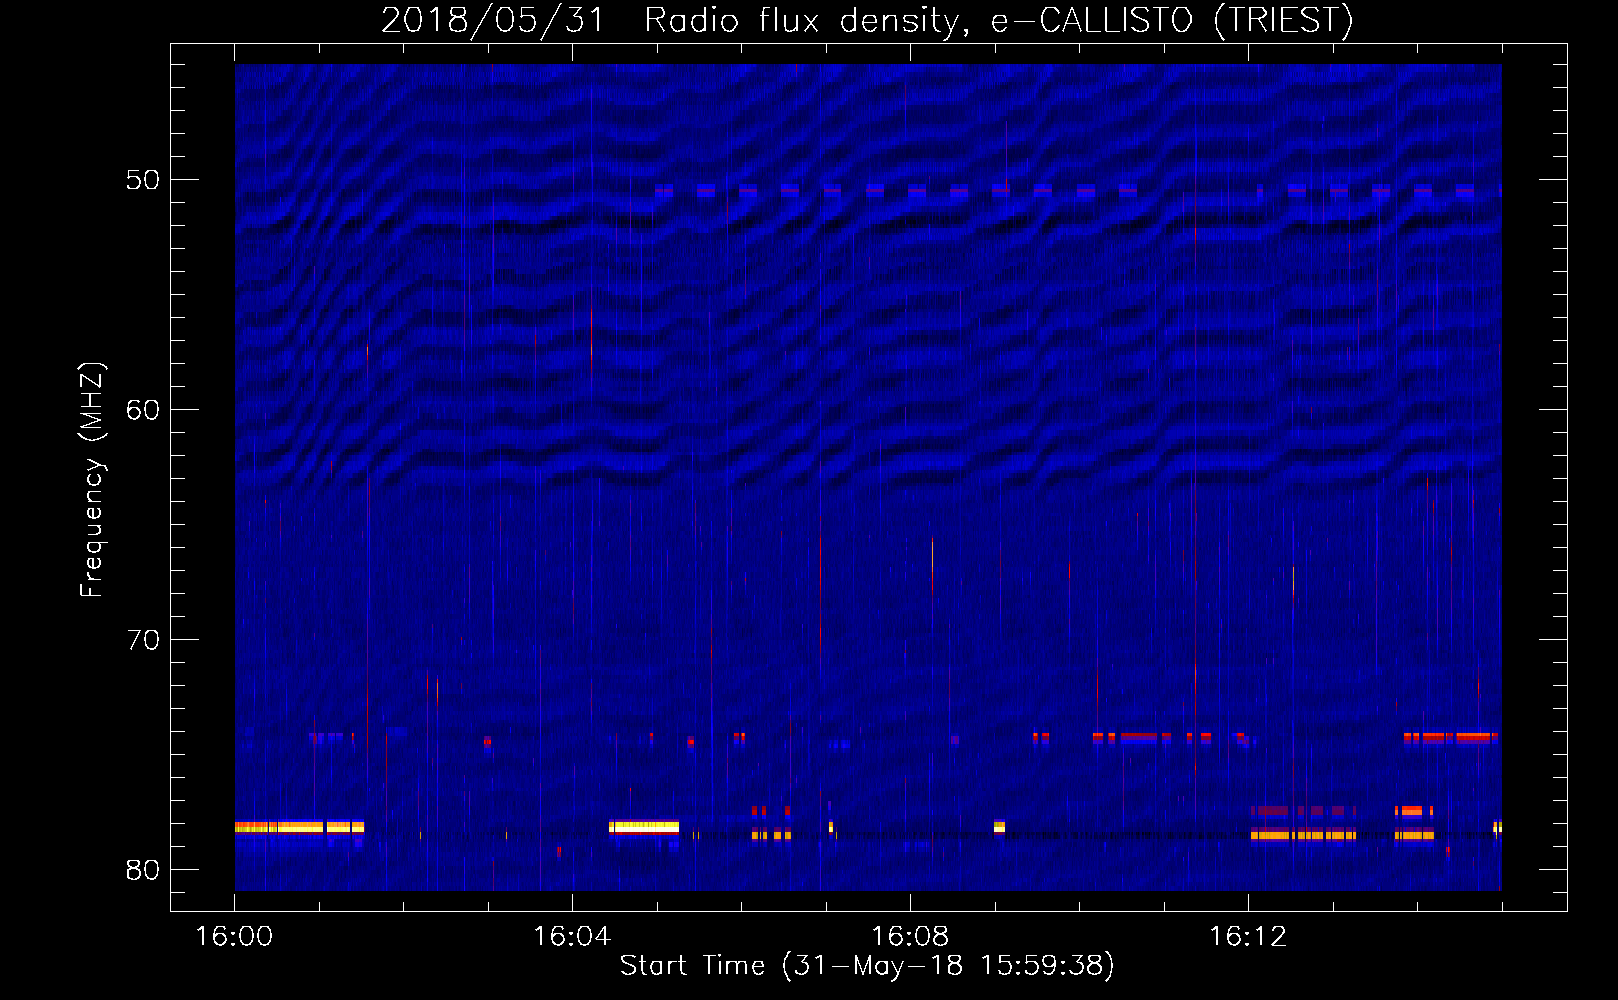1618x1000 pixels.
Task: Click the 16:00 time tick label
Action: (234, 937)
